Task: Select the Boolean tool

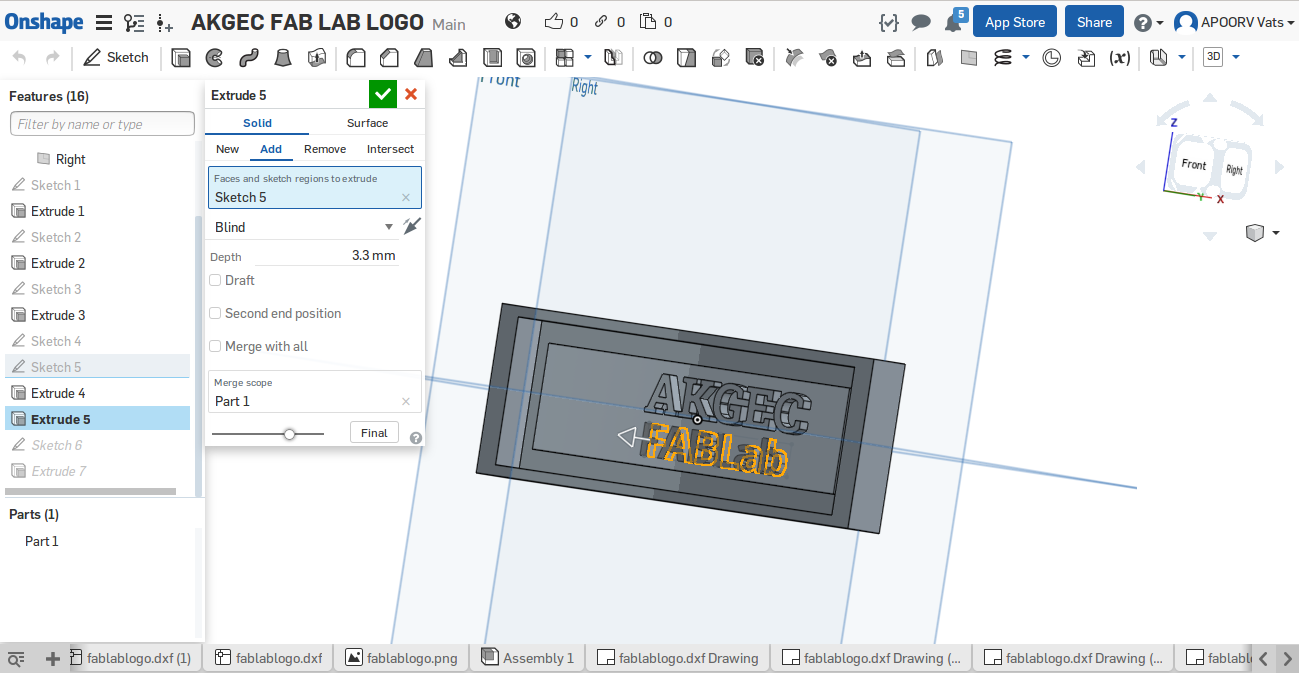Action: [x=653, y=58]
